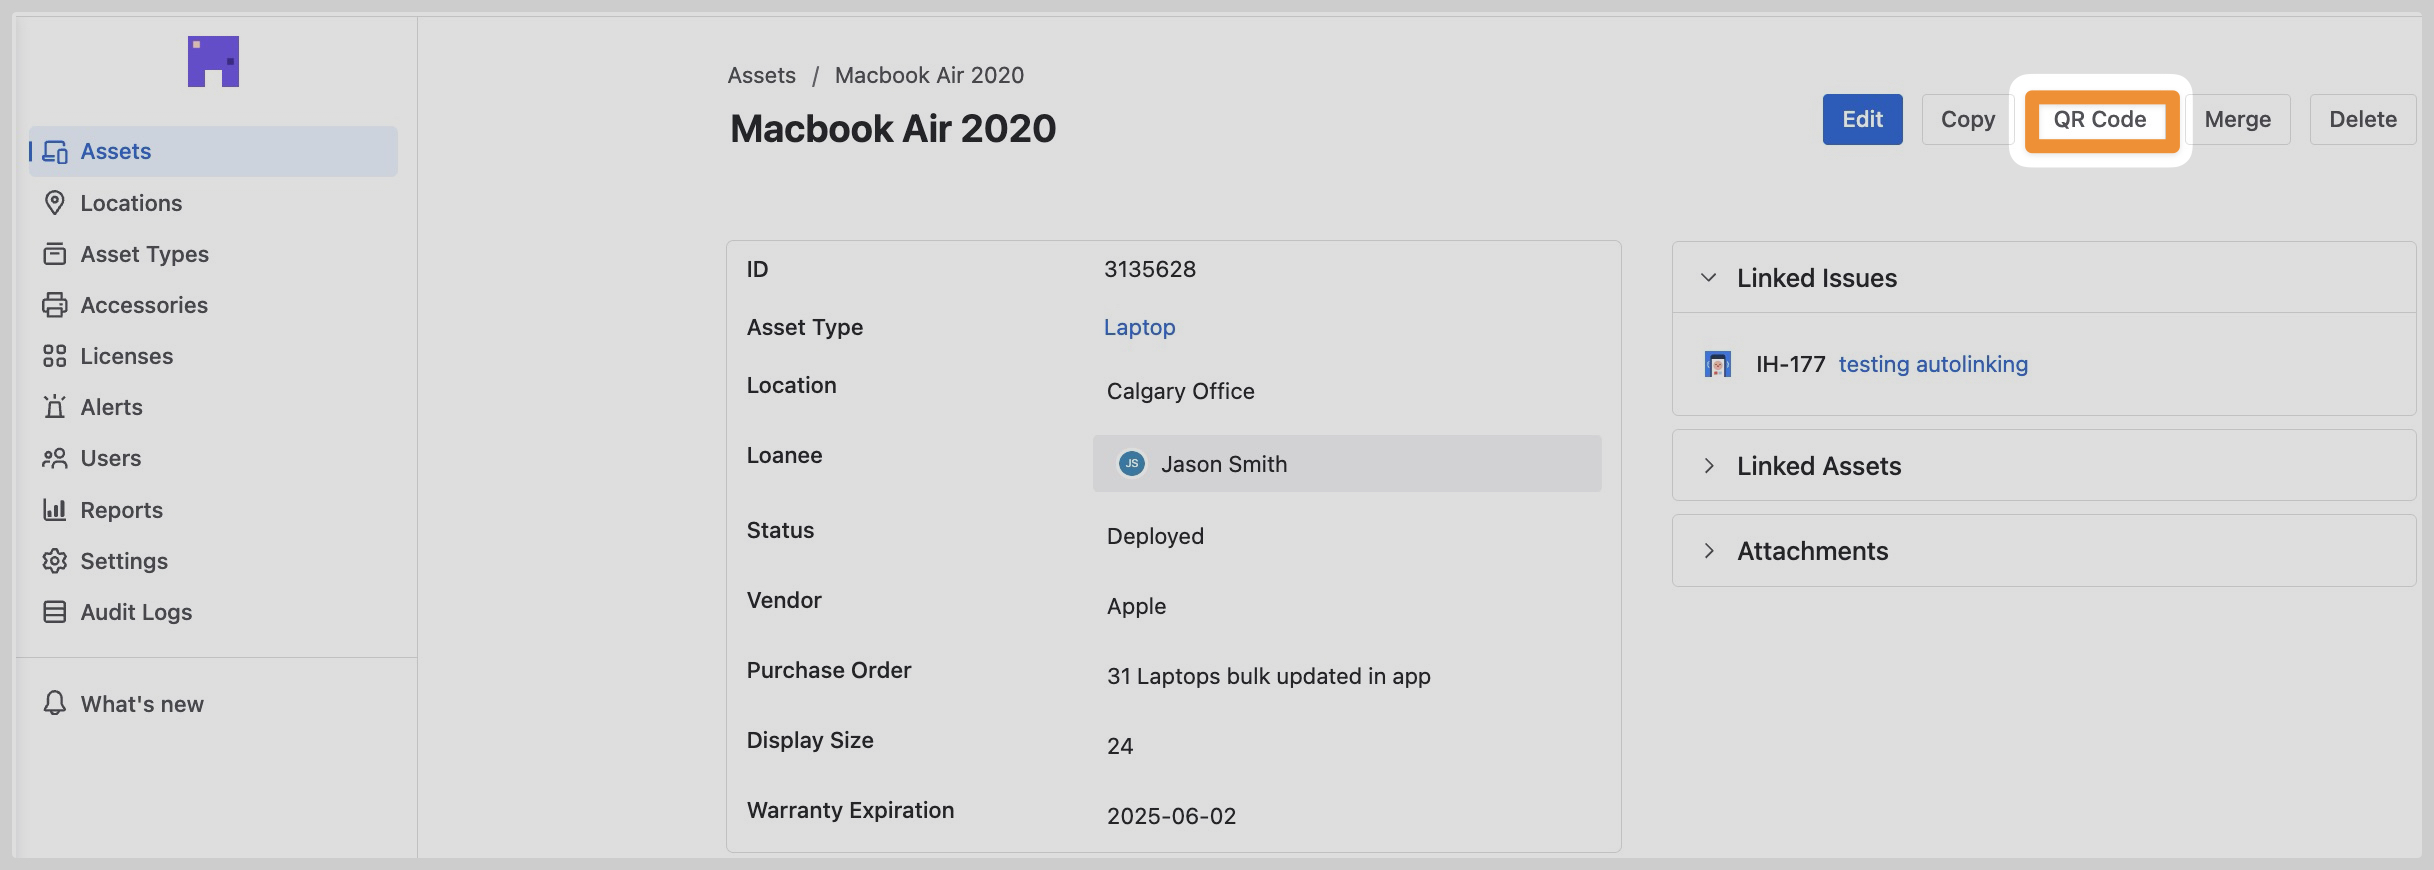Click the Merge button
The width and height of the screenshot is (2434, 870).
(2237, 119)
